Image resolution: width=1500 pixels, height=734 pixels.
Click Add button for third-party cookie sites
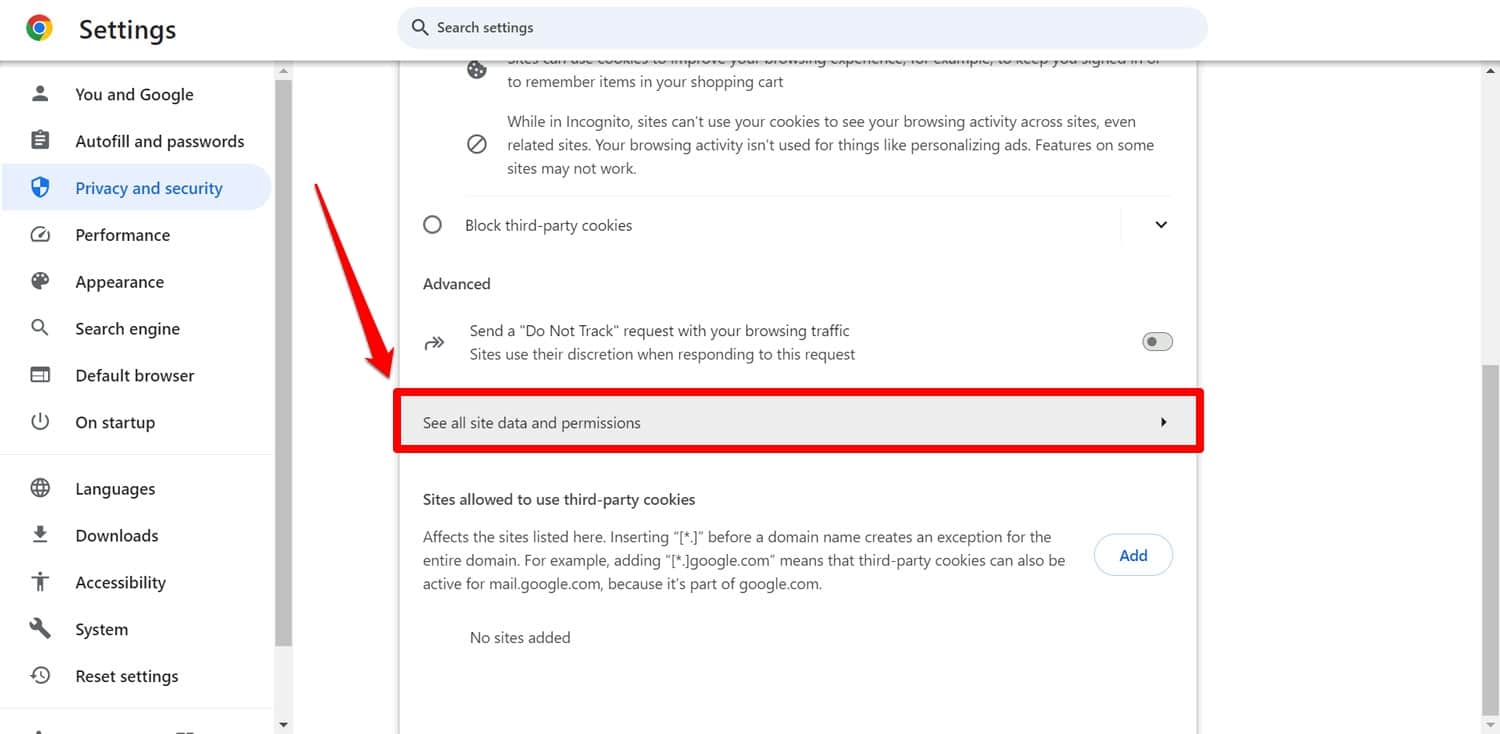[x=1133, y=556]
